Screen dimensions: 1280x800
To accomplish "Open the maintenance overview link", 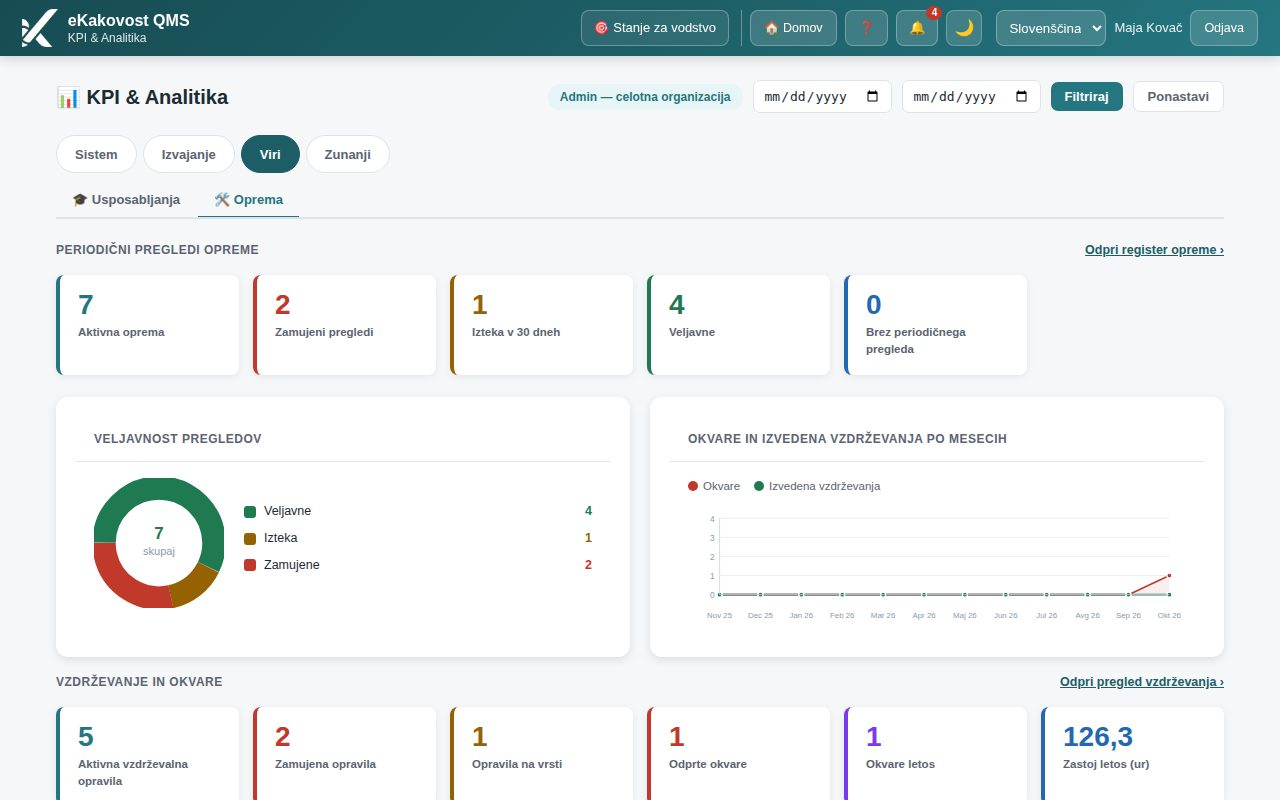I will pyautogui.click(x=1142, y=682).
